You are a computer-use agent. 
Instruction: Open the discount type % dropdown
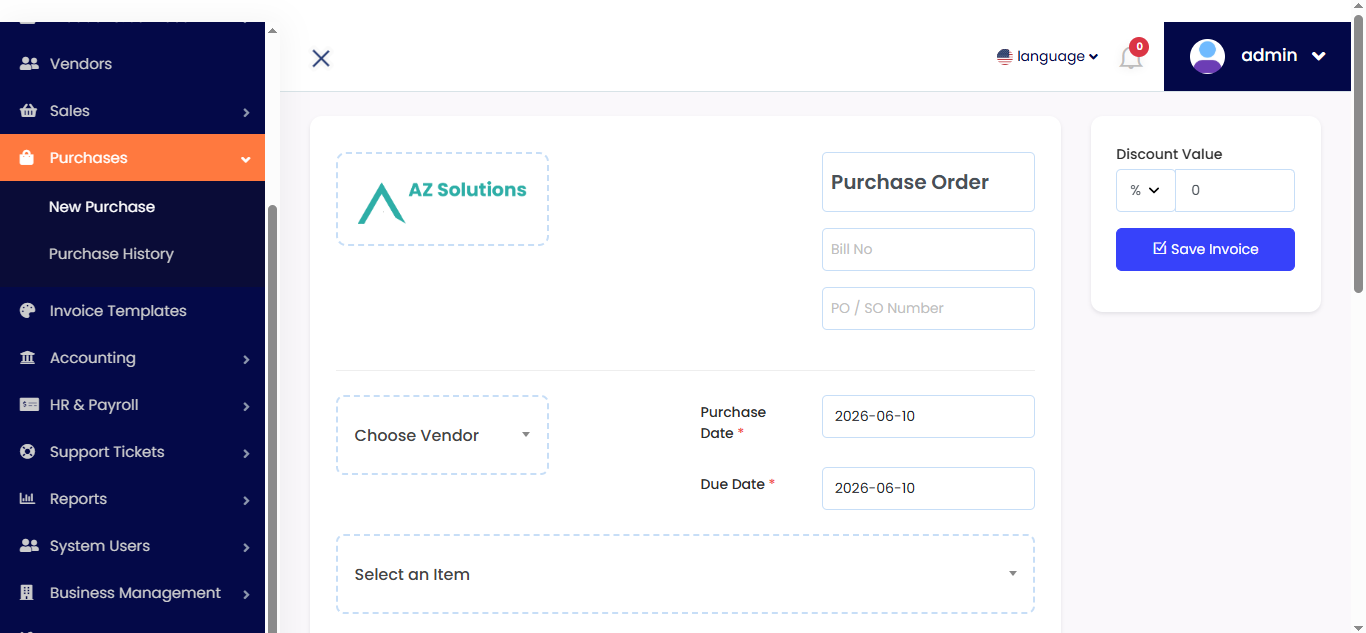[x=1145, y=190]
